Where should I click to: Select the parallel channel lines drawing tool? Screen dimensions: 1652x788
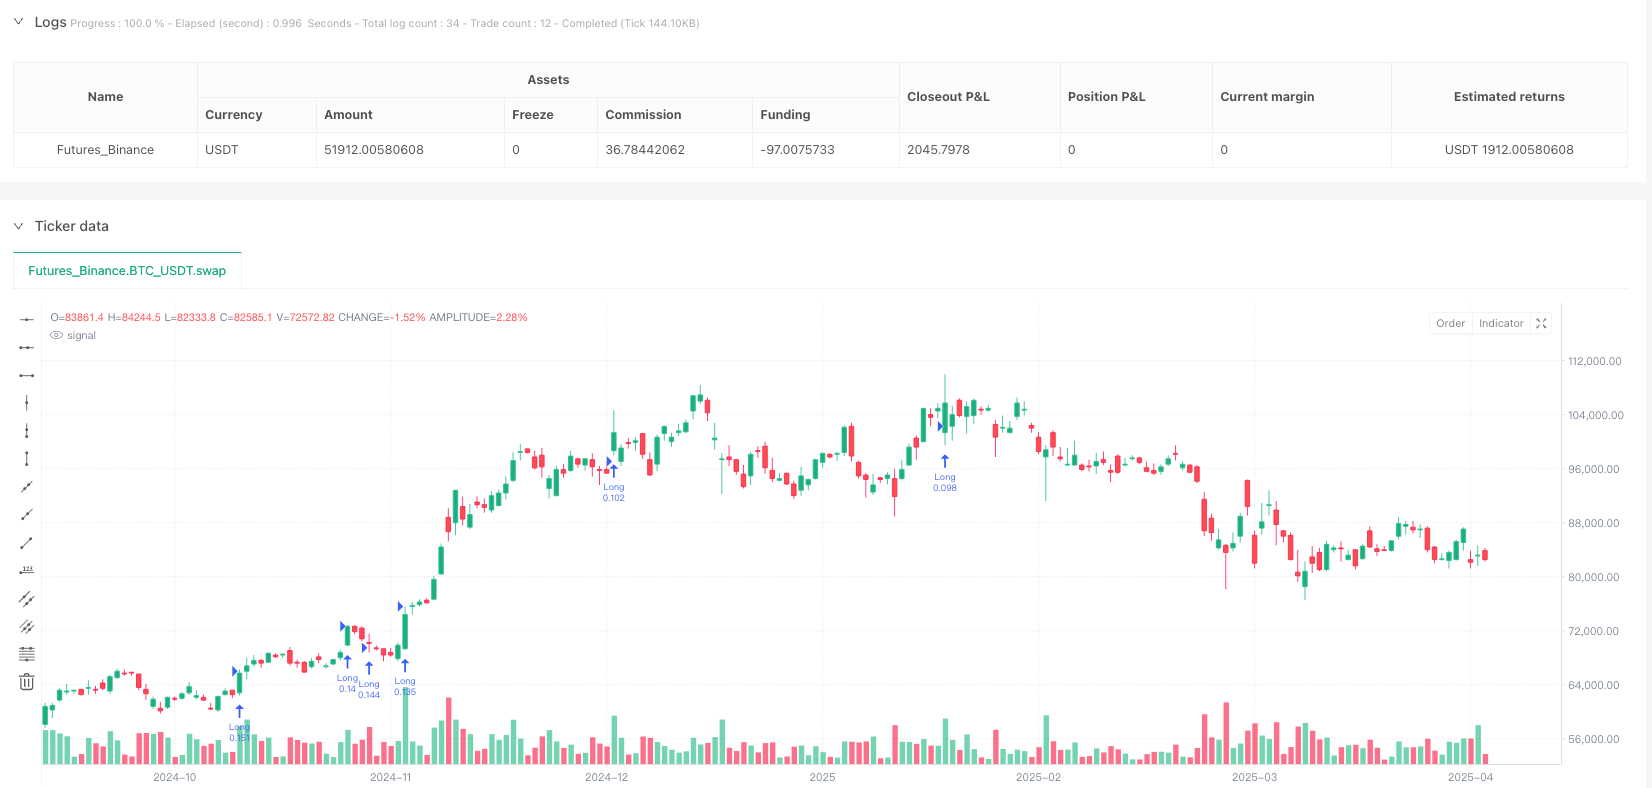(26, 598)
